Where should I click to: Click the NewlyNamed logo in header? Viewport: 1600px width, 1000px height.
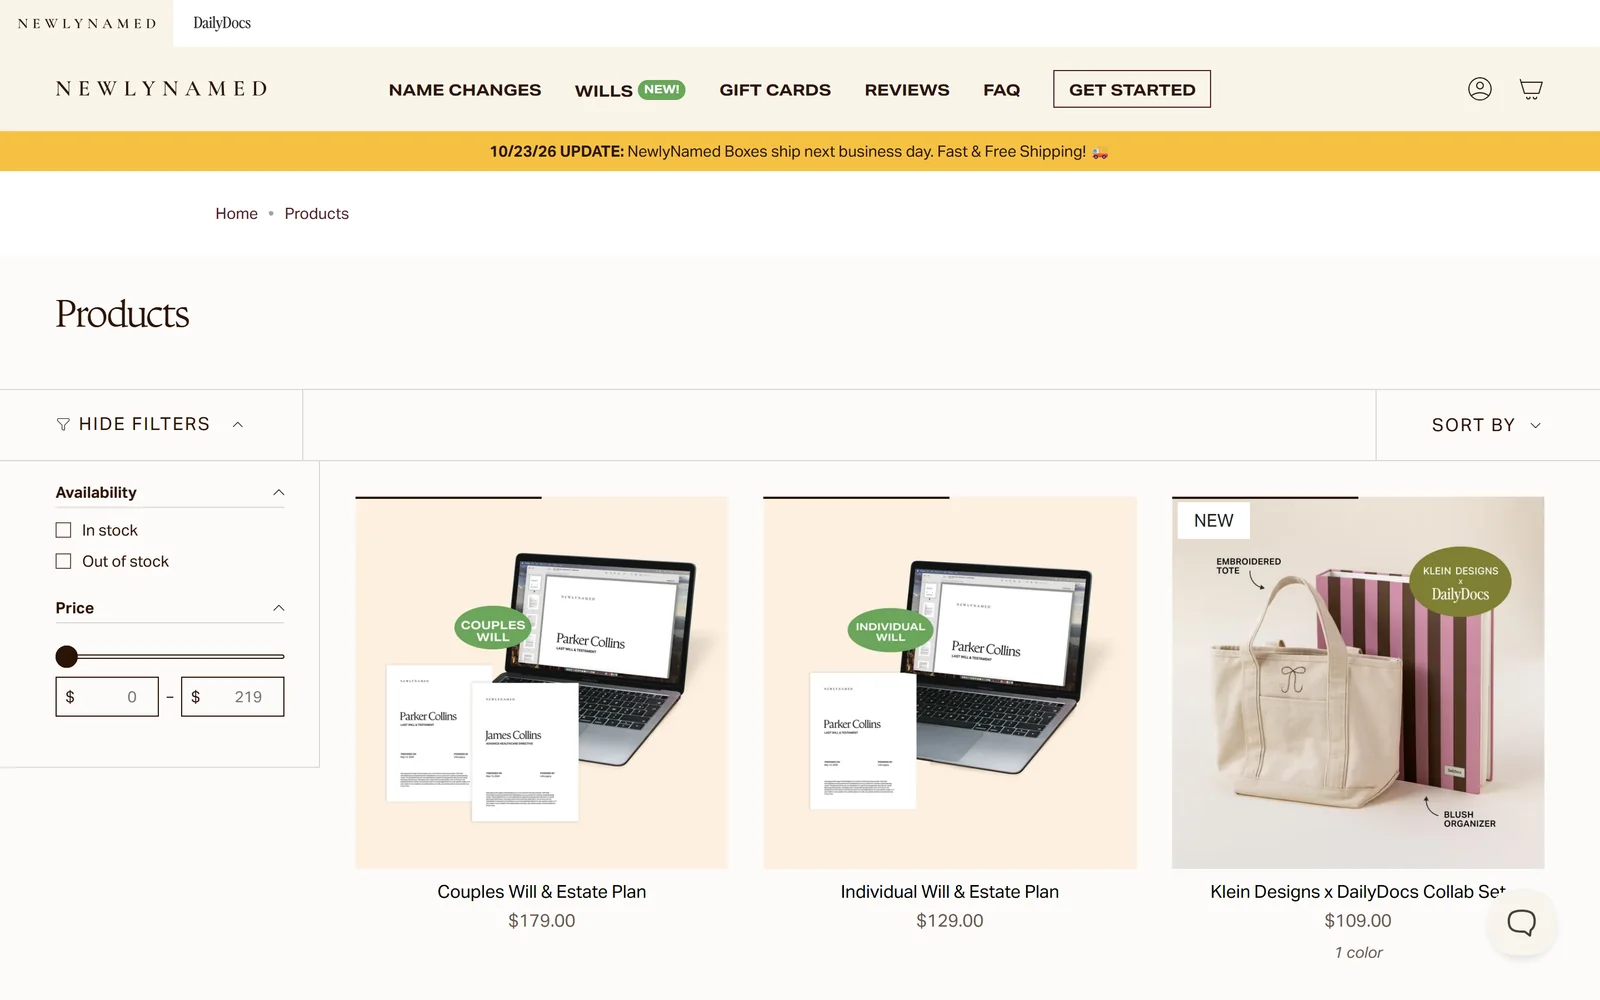(x=162, y=89)
